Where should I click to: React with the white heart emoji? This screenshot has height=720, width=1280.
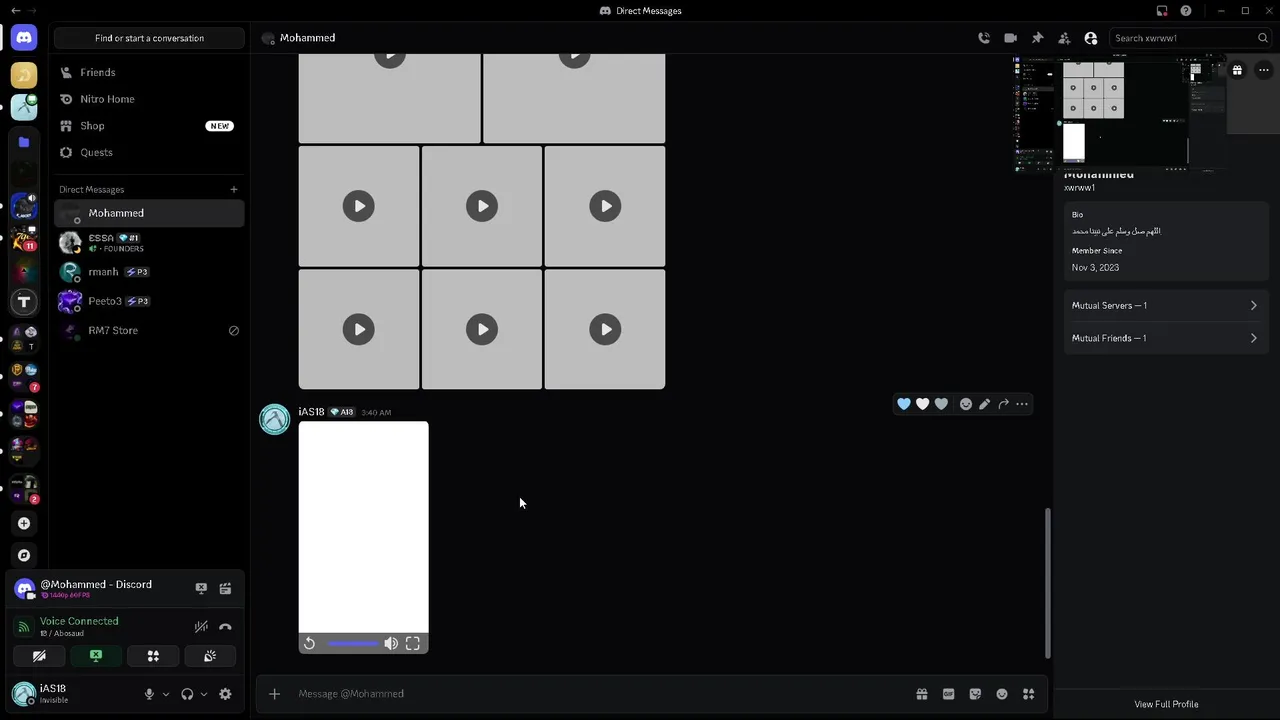pos(923,404)
